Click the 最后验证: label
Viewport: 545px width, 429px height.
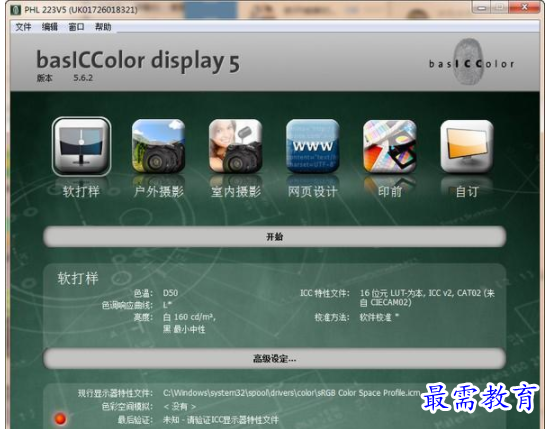tap(135, 420)
